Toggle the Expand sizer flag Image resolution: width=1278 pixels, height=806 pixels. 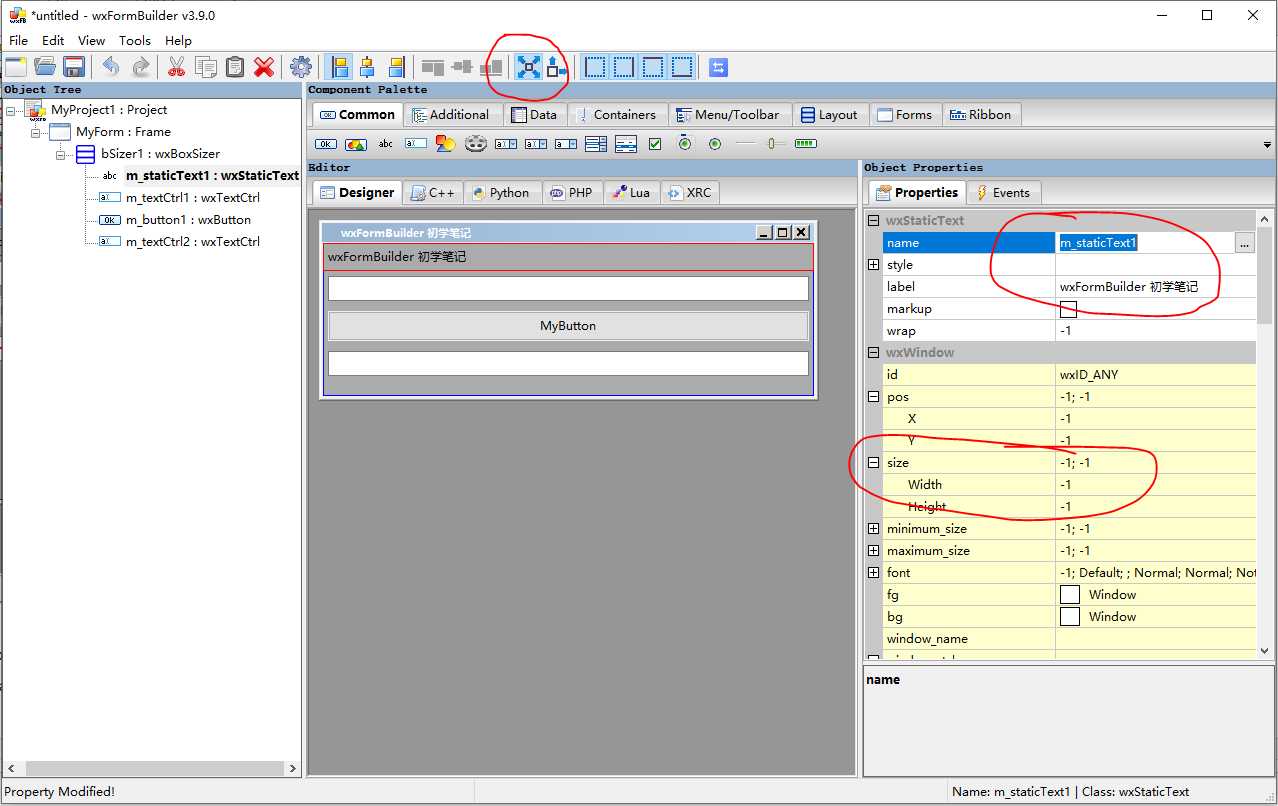click(528, 67)
